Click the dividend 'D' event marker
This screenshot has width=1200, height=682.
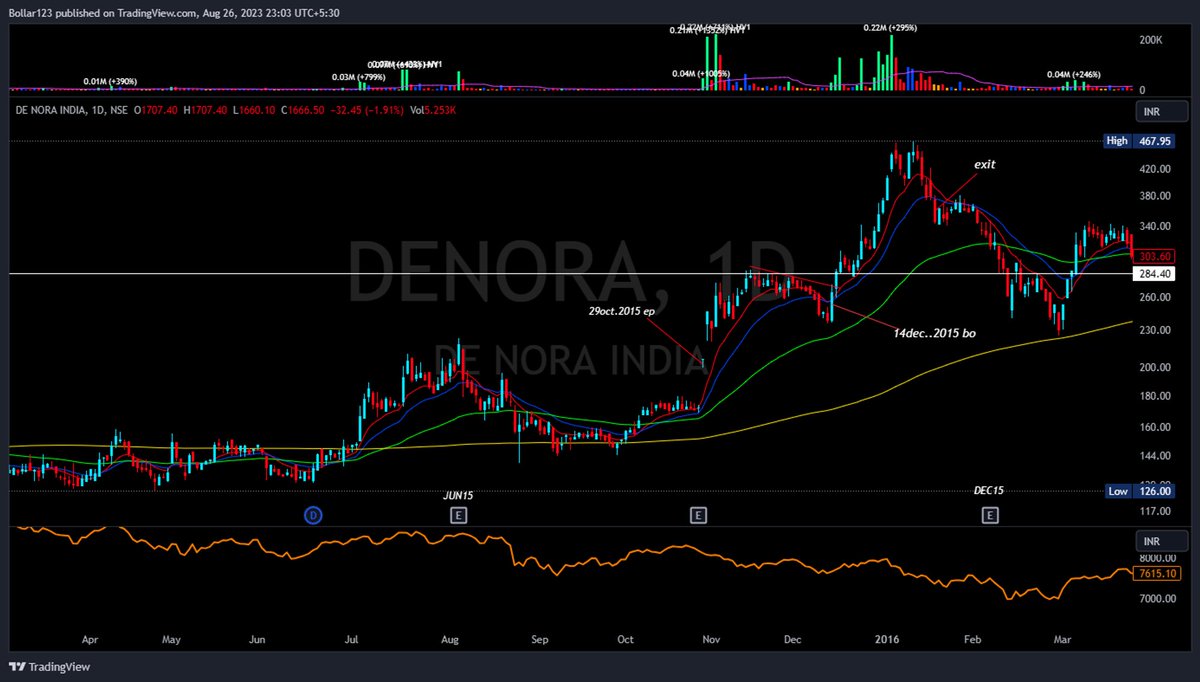coord(313,515)
